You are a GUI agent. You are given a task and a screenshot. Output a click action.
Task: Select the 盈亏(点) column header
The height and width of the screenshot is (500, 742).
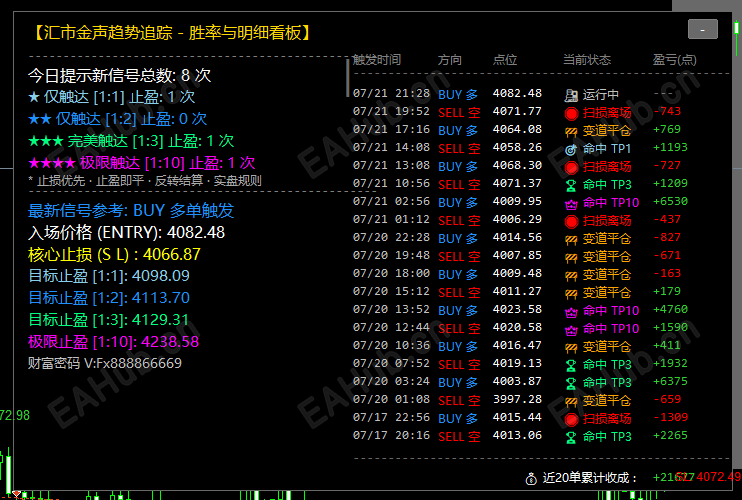674,60
